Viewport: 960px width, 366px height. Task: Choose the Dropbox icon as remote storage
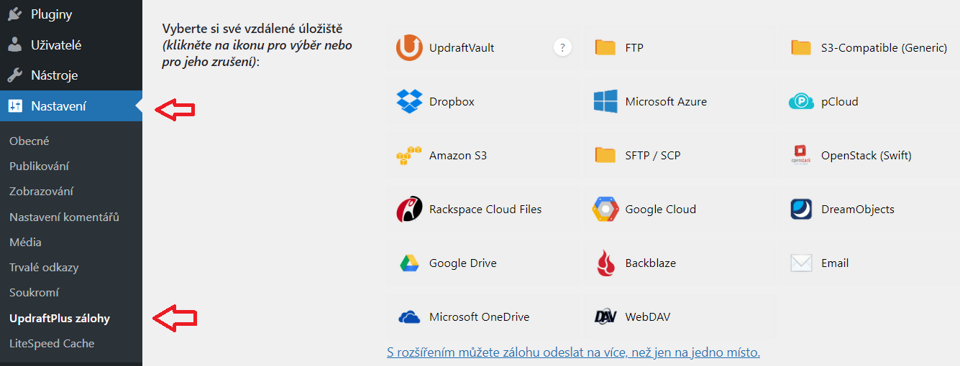click(x=409, y=102)
